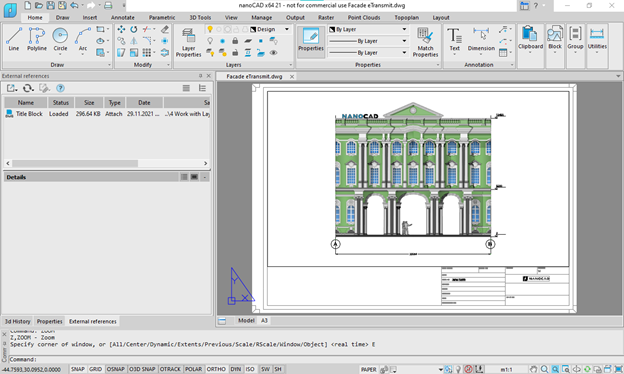This screenshot has height=374, width=624.
Task: Click the Pan hand icon in status bar
Action: (533, 369)
